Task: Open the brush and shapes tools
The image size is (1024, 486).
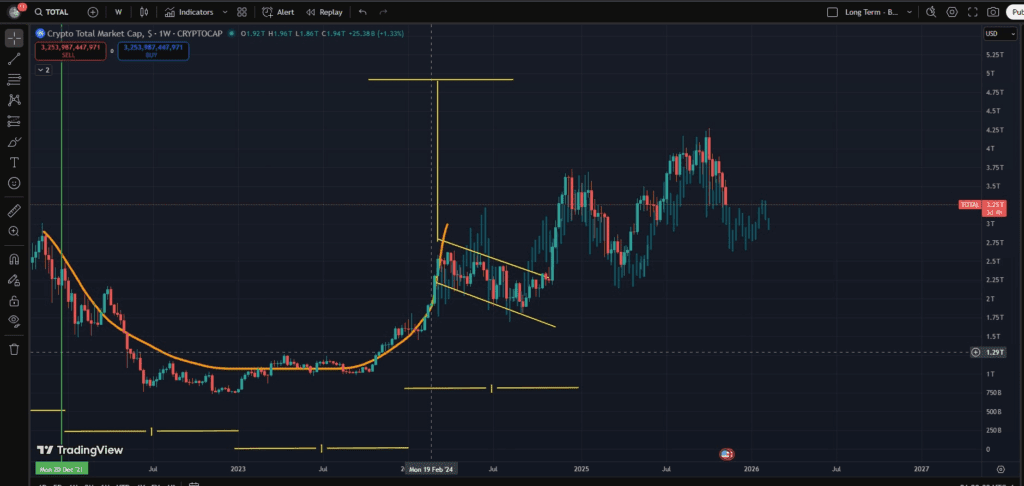Action: coord(14,142)
